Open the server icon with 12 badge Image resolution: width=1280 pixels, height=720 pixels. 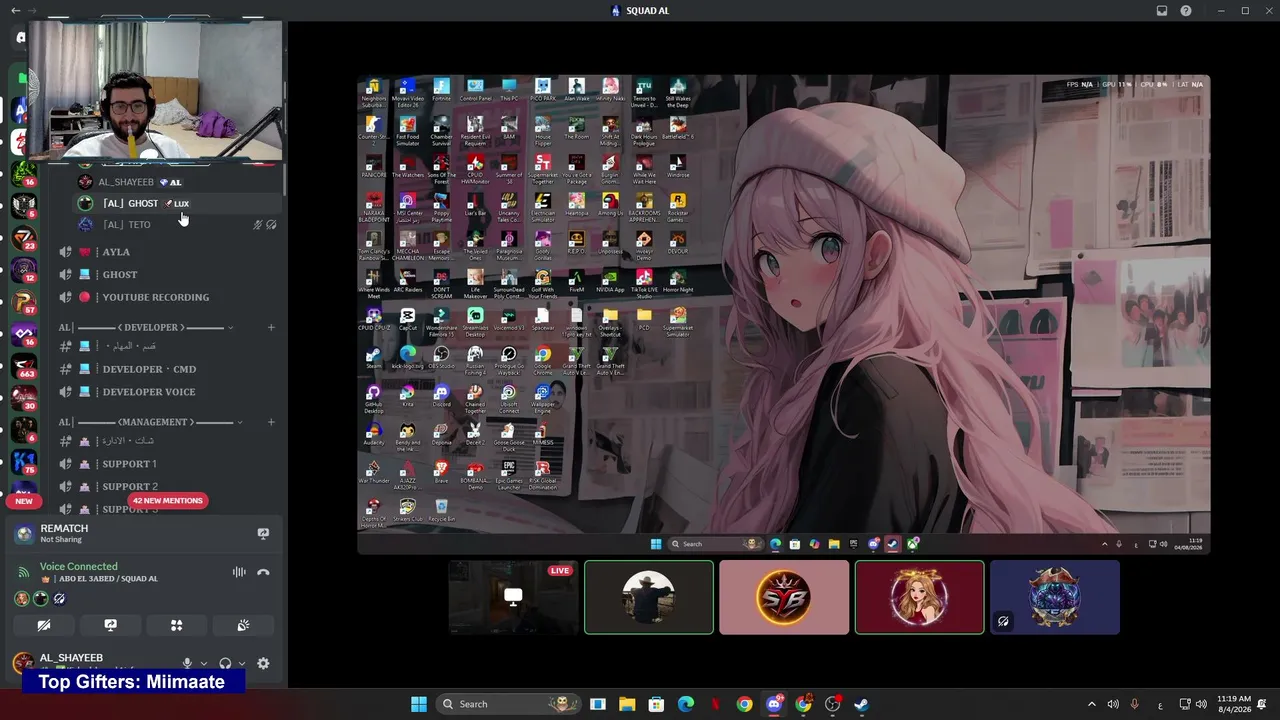click(23, 270)
